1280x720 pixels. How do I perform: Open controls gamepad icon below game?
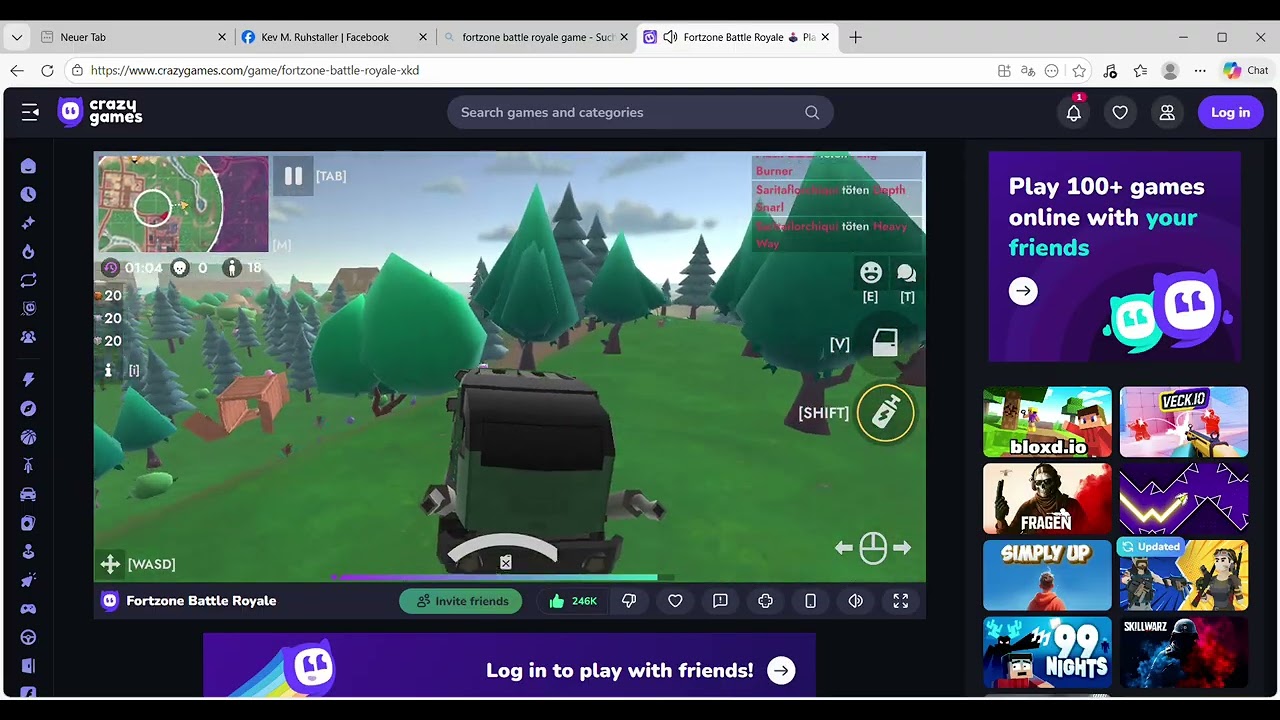pyautogui.click(x=765, y=601)
